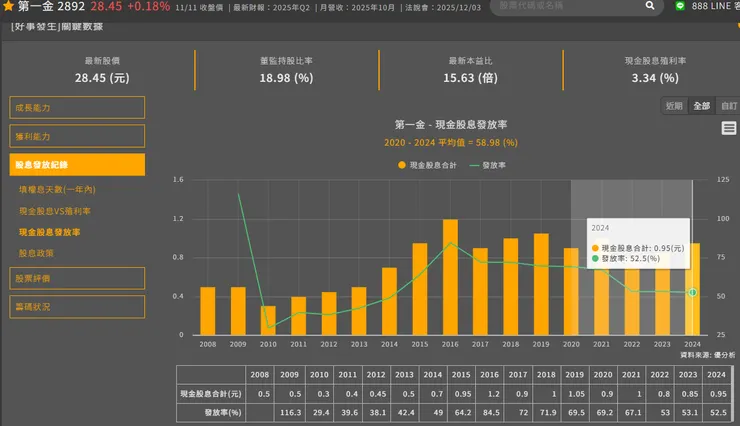740x426 pixels.
Task: Expand the 籌碼狀況 section
Action: [77, 307]
